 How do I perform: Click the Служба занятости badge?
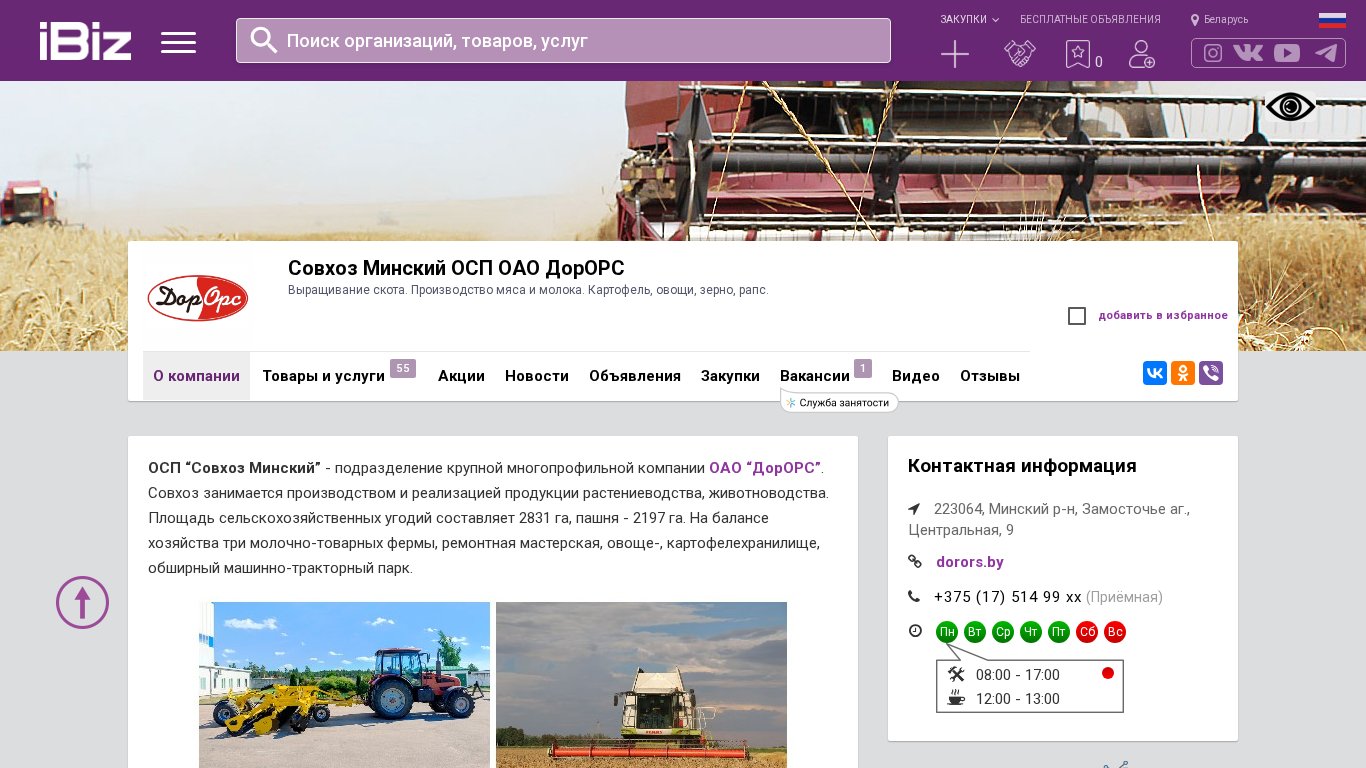pyautogui.click(x=839, y=402)
